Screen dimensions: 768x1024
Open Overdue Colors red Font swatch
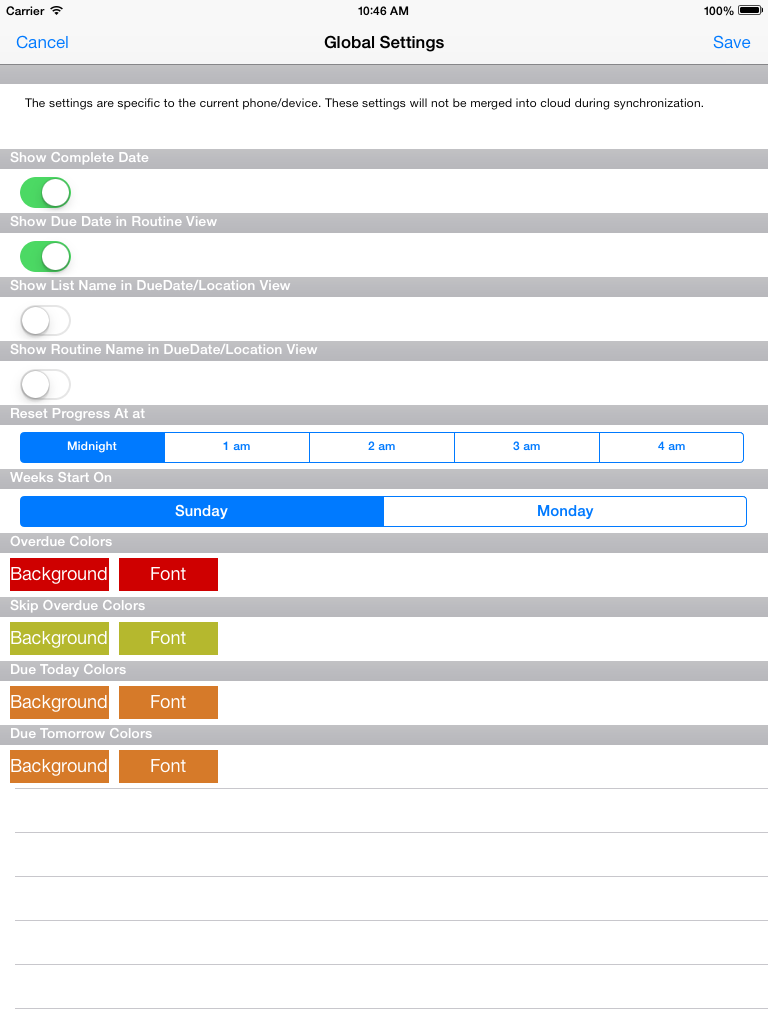pyautogui.click(x=168, y=575)
